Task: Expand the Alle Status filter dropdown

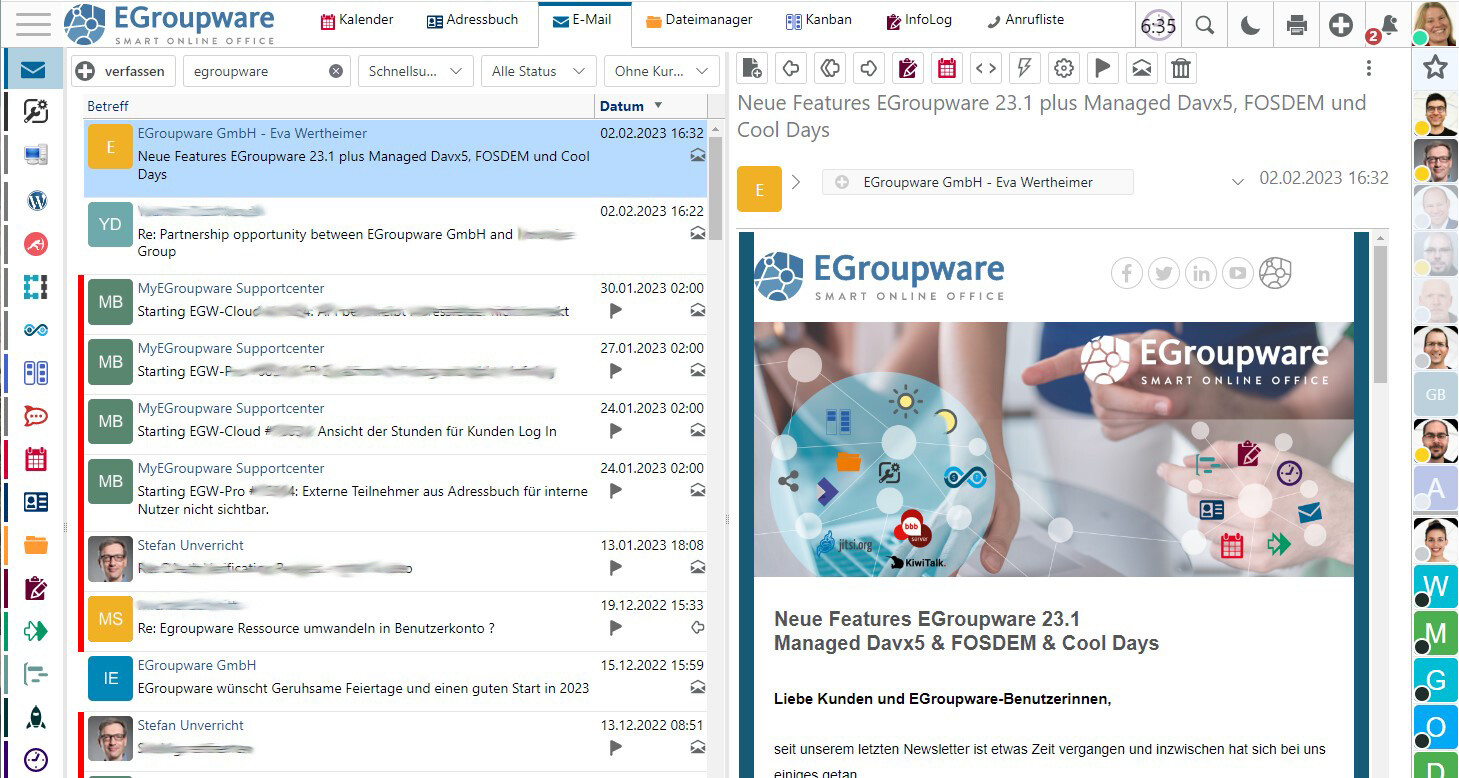Action: [x=537, y=71]
